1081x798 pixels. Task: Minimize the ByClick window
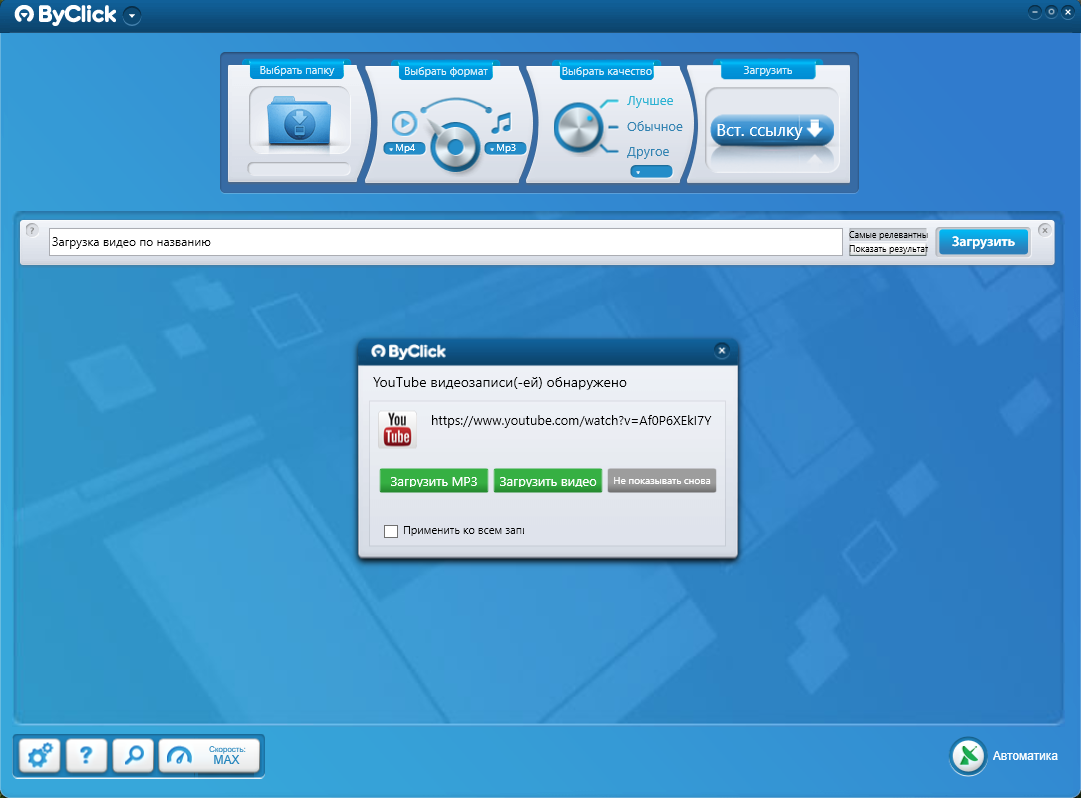coord(1034,12)
